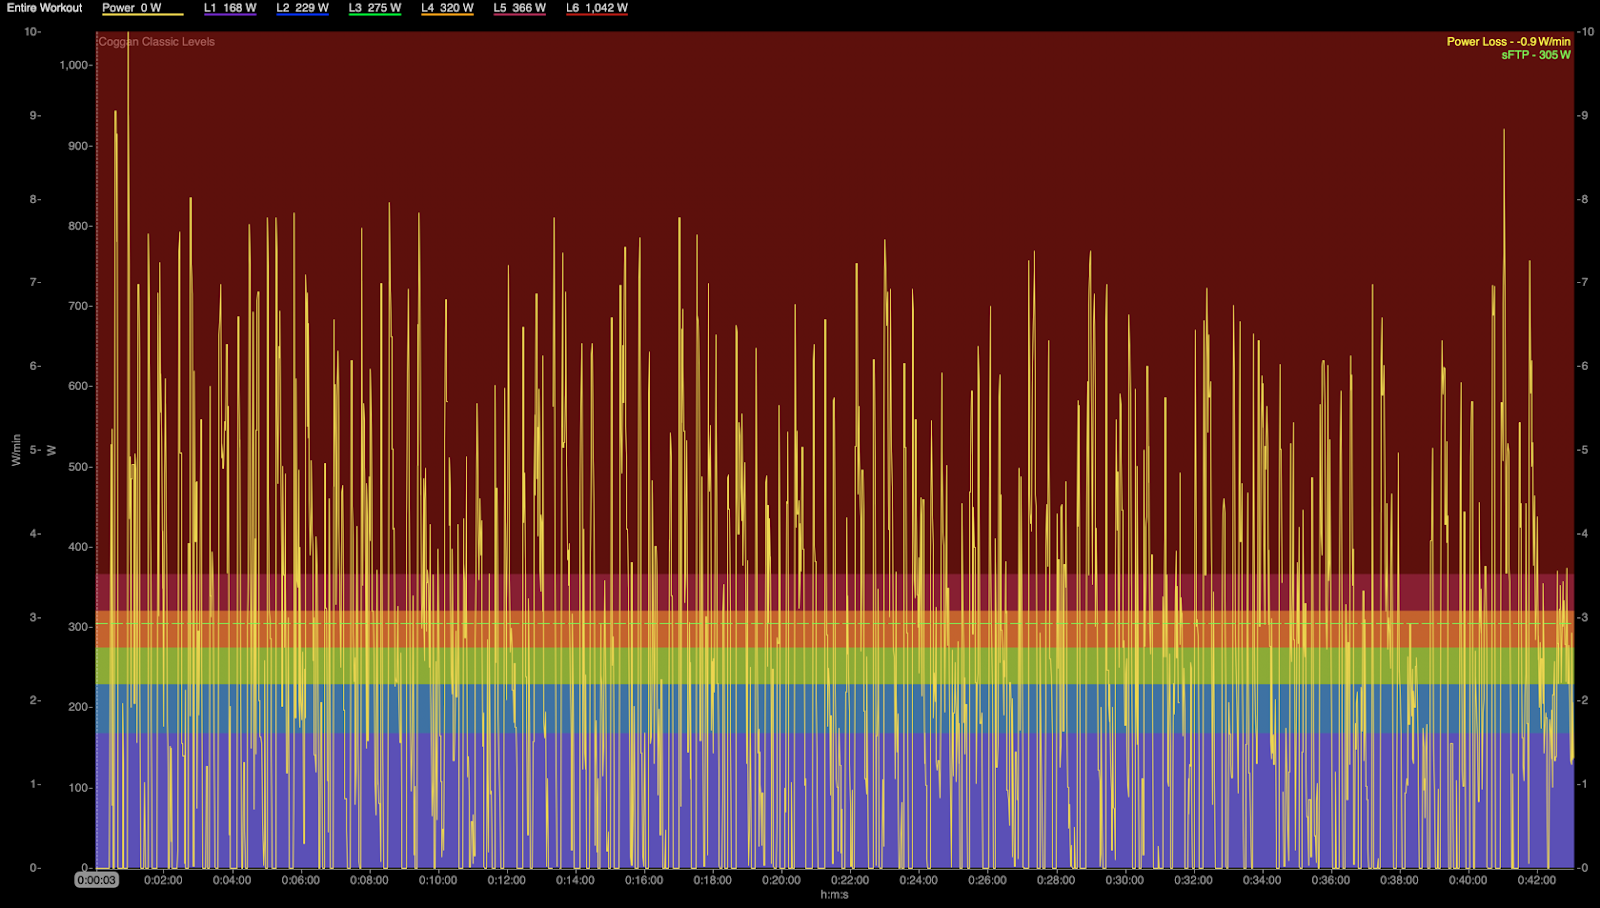Click the "h:m:s" time axis title
The height and width of the screenshot is (908, 1600).
point(834,895)
